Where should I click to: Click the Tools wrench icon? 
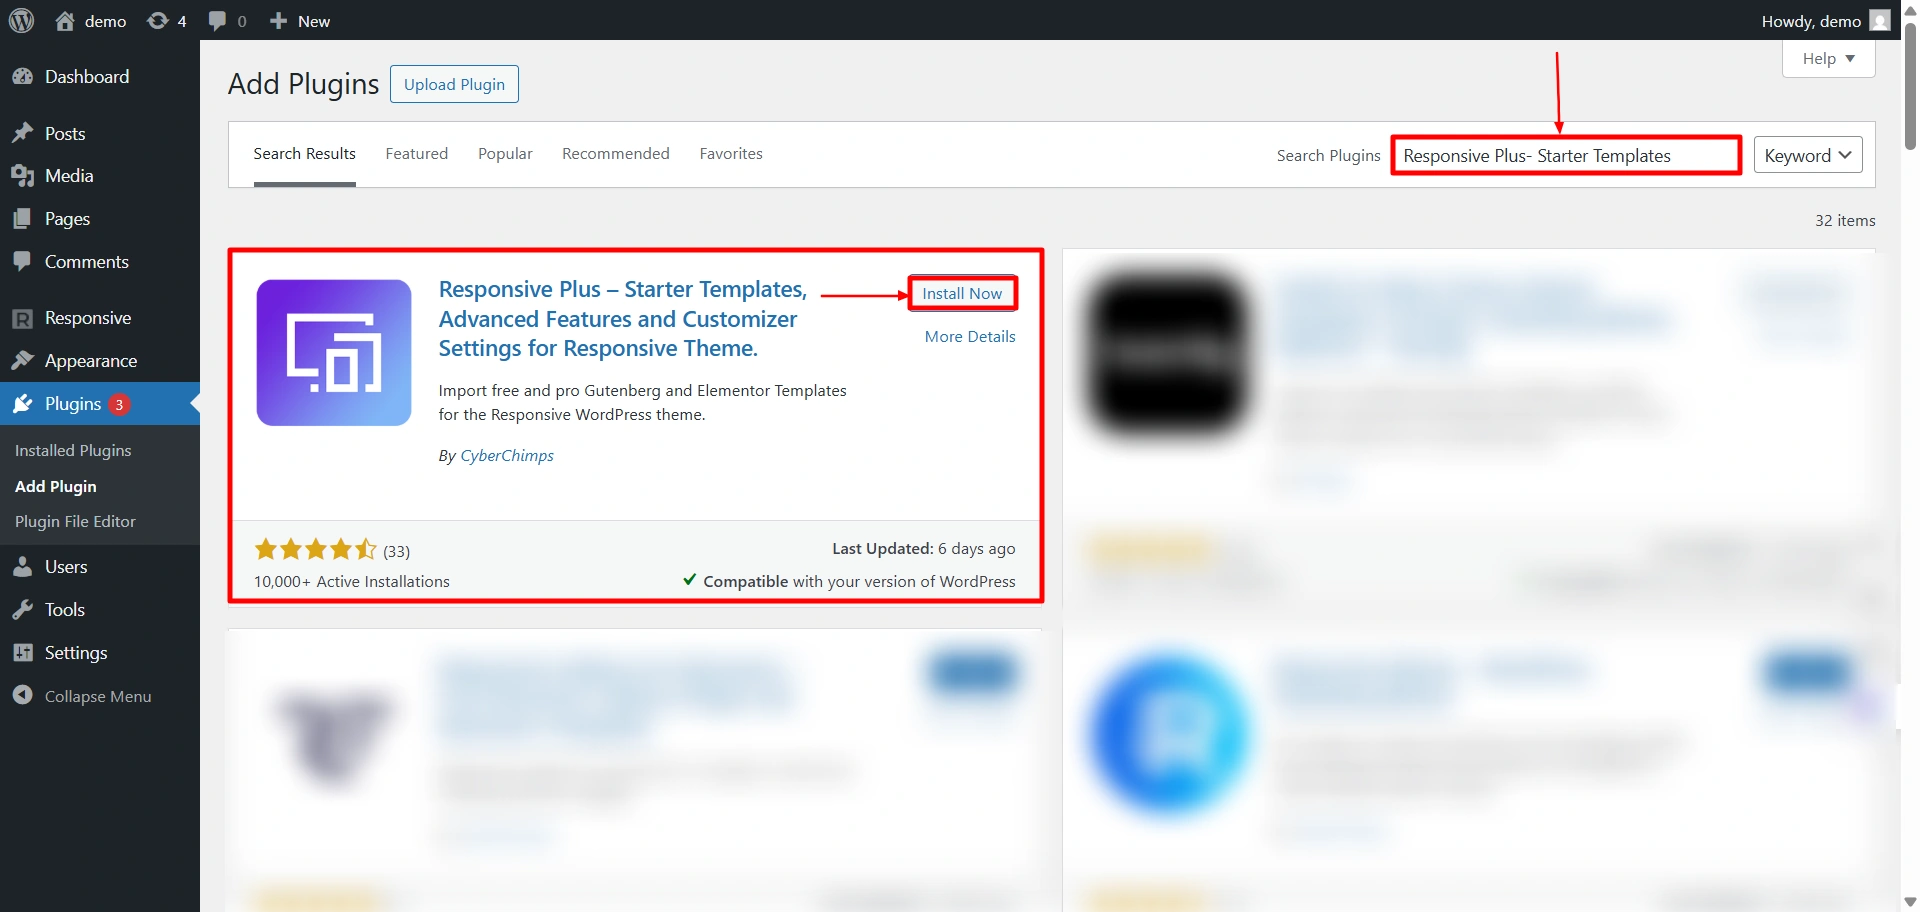click(22, 610)
